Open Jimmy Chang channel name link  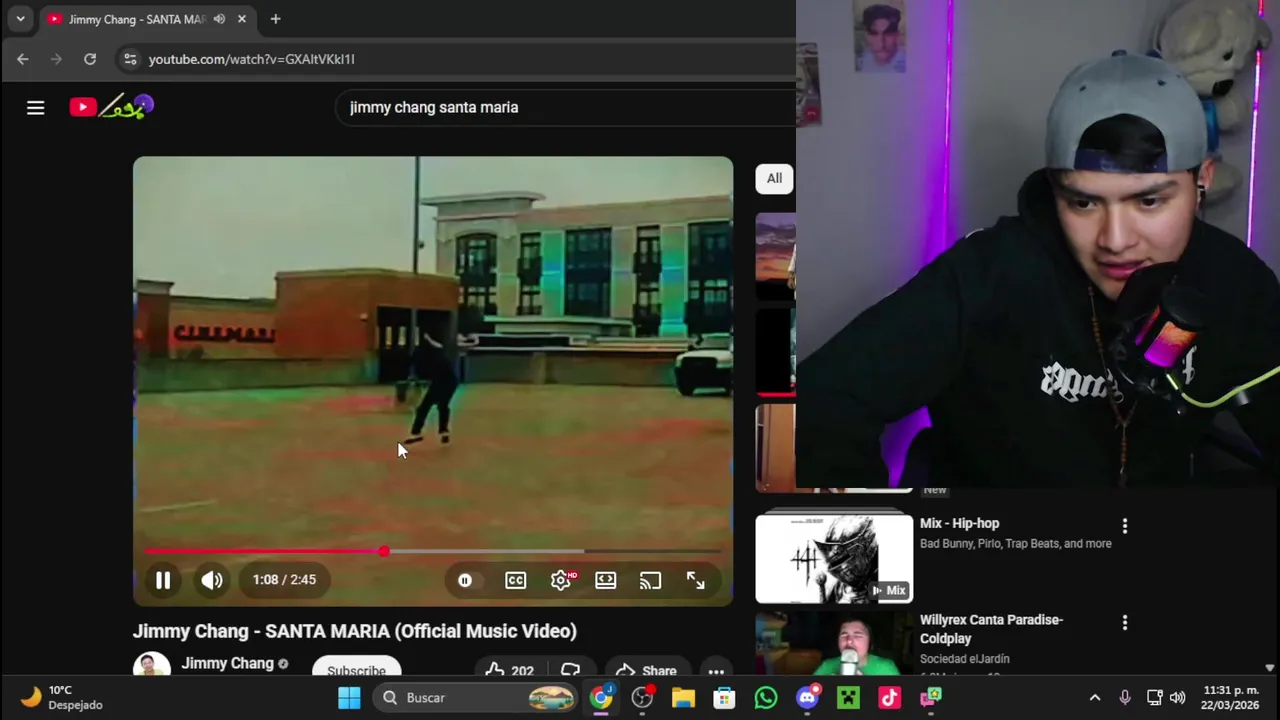point(227,663)
